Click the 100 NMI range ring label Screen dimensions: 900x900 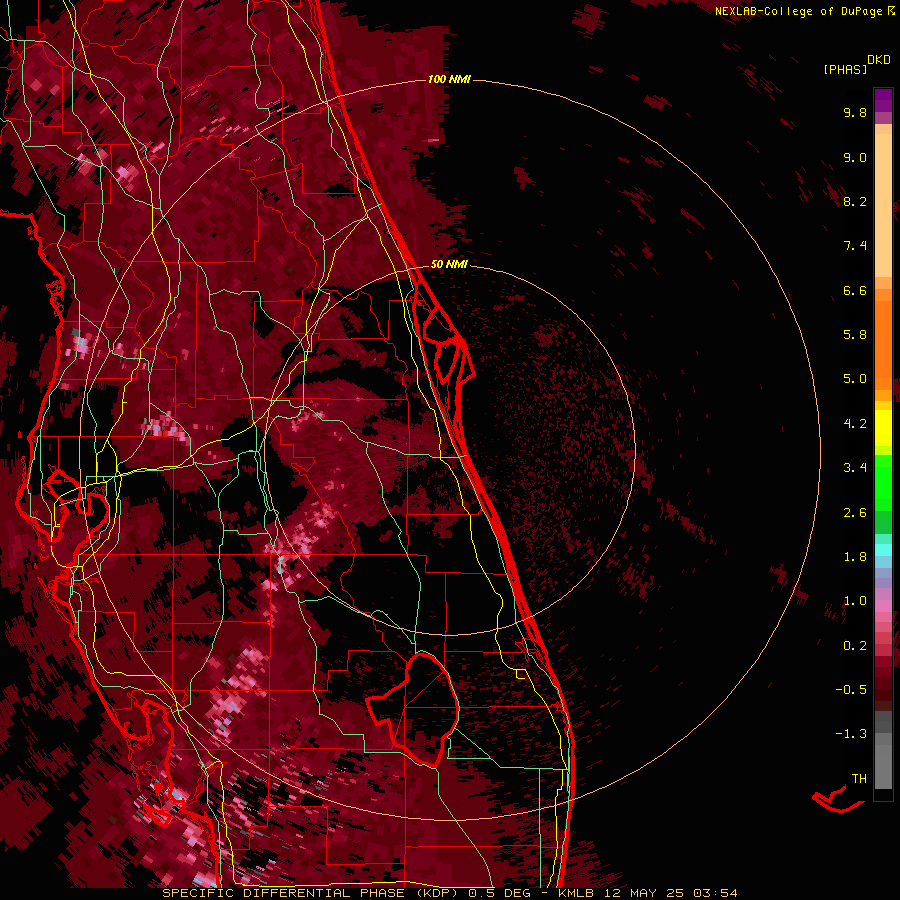tap(449, 79)
